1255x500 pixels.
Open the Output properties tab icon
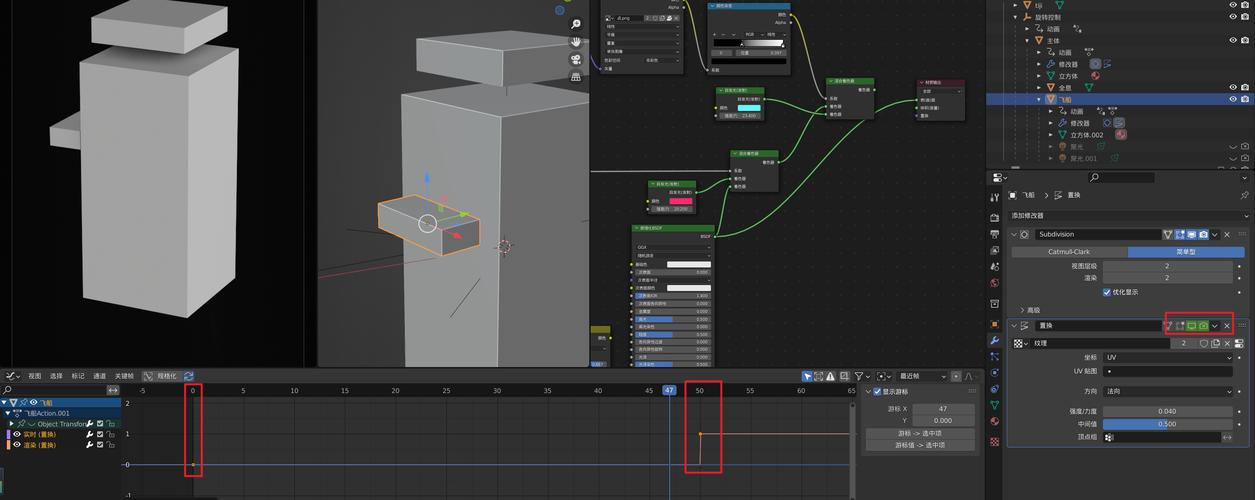point(994,232)
